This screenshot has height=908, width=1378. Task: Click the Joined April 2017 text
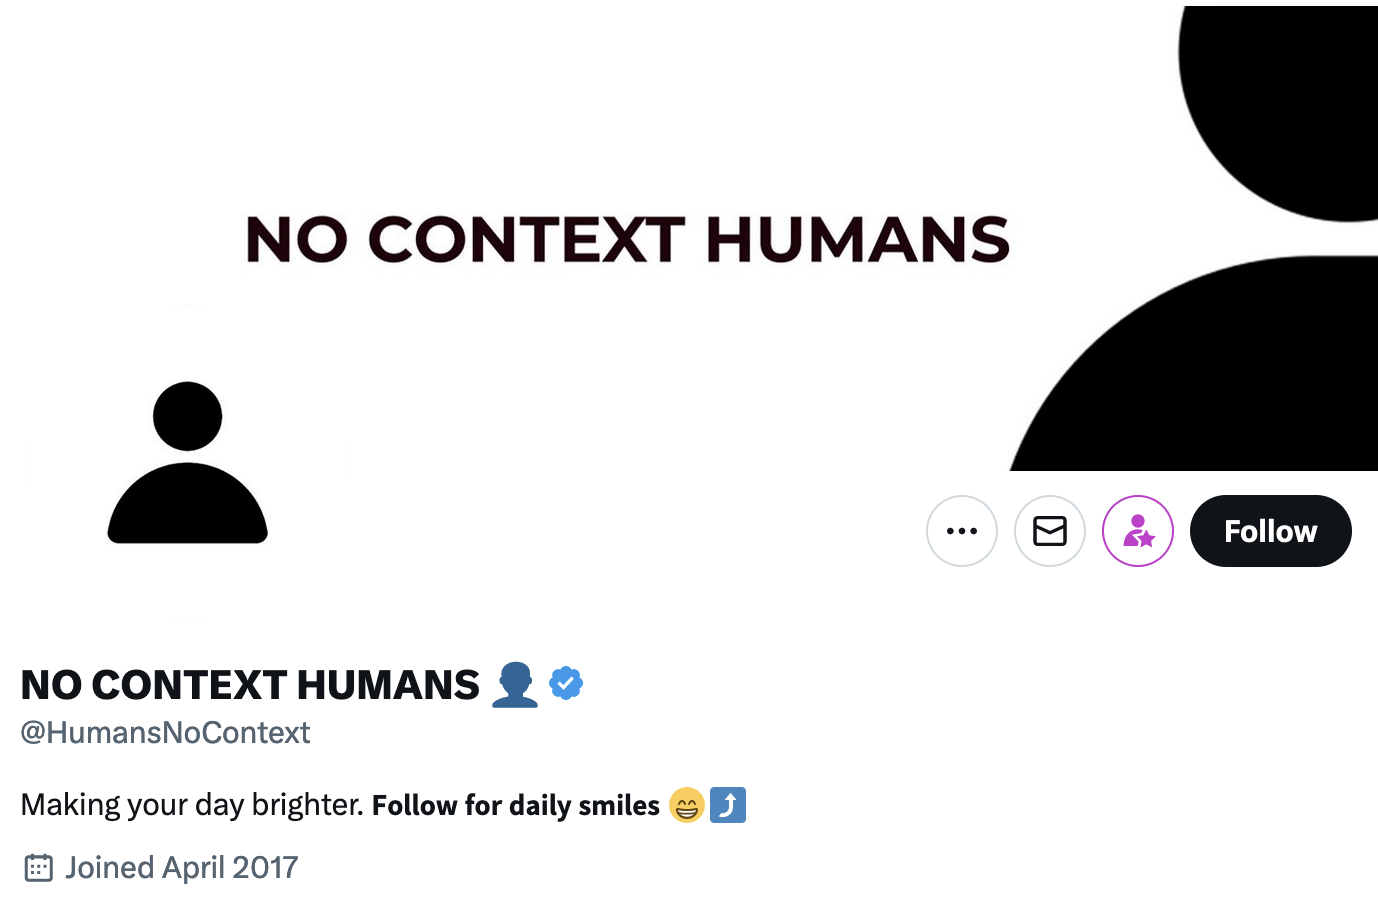click(180, 868)
